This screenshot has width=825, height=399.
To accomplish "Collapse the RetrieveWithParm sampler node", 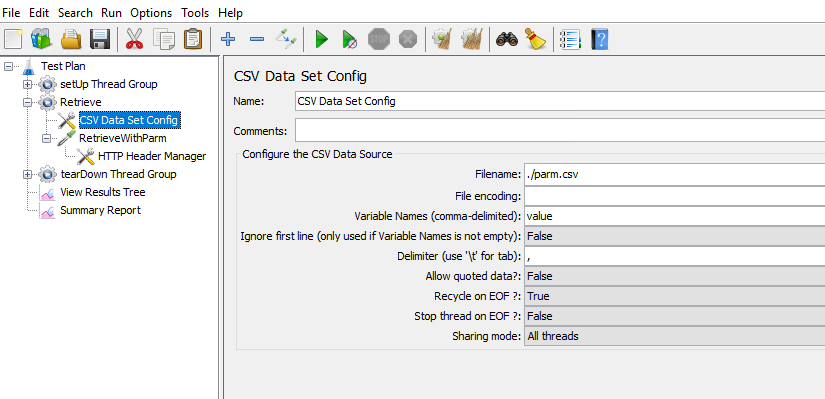I will pos(46,138).
